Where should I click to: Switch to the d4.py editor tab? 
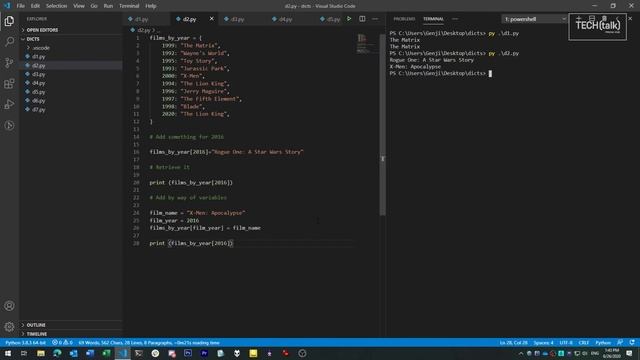(x=290, y=19)
